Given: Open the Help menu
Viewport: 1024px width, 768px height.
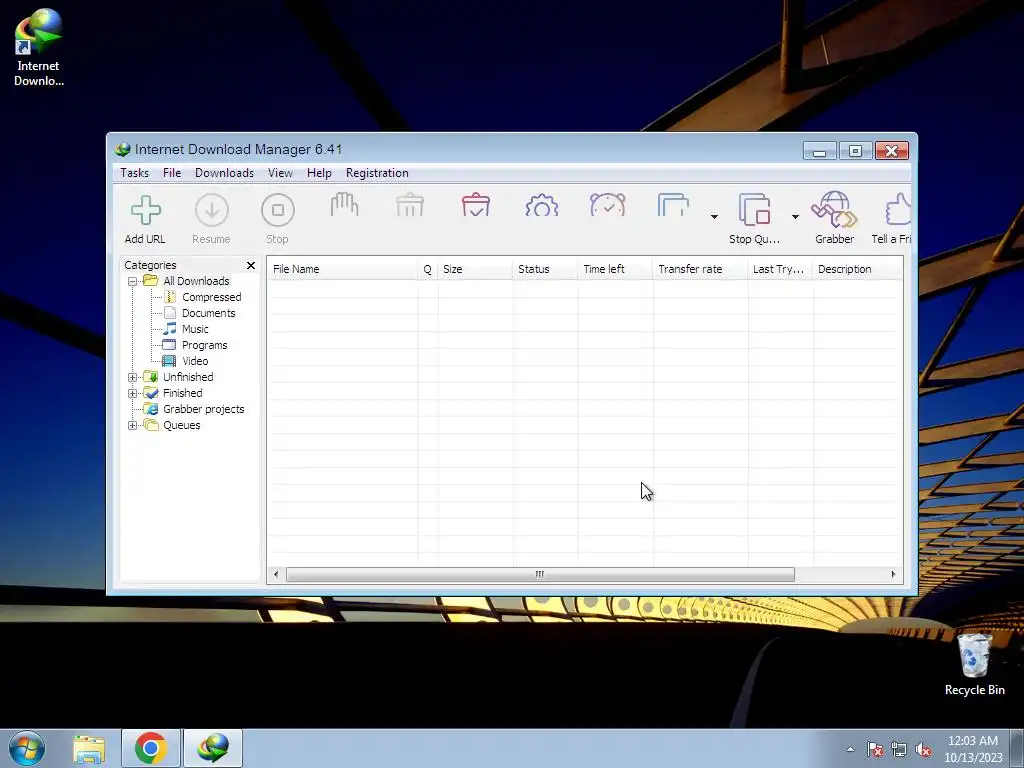Looking at the screenshot, I should tap(319, 173).
